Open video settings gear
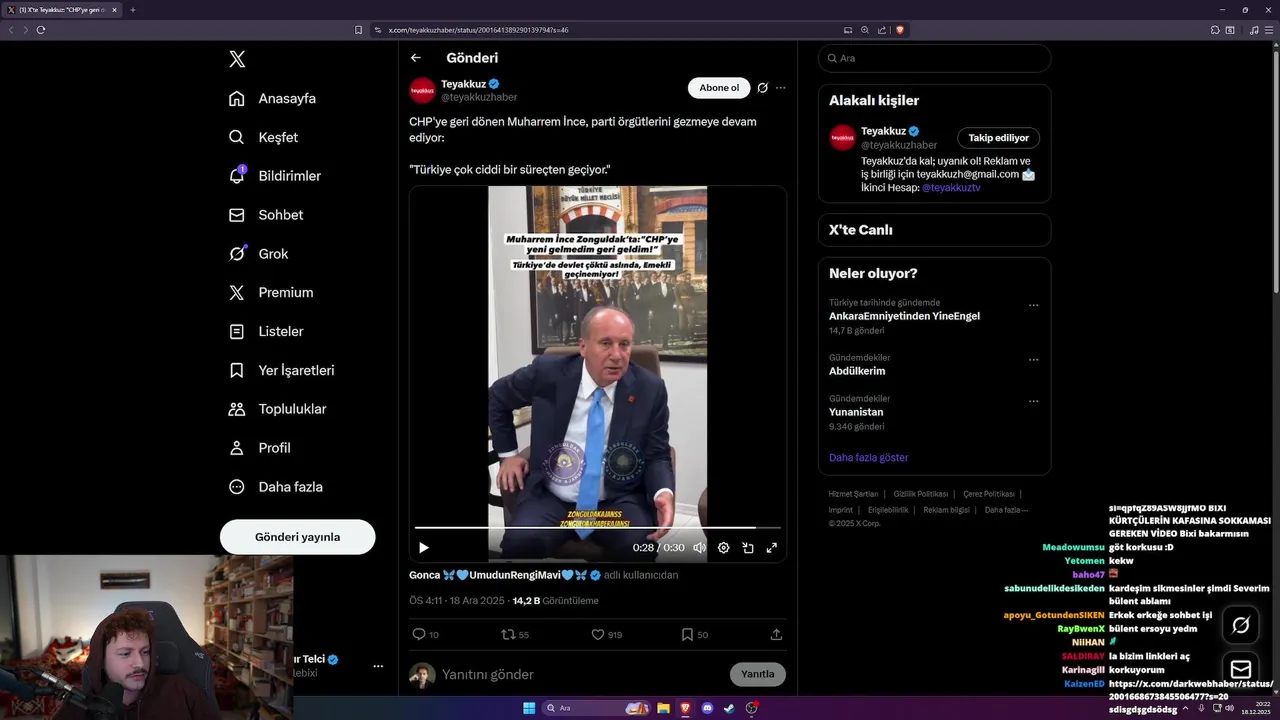Viewport: 1280px width, 720px height. tap(723, 547)
